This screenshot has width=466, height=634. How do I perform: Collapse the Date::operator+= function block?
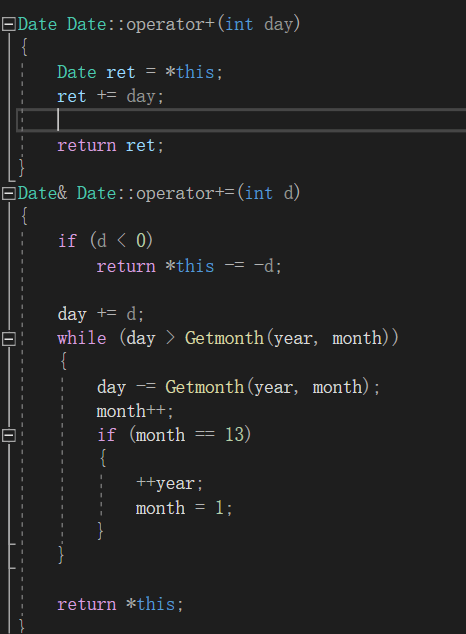[x=8, y=193]
